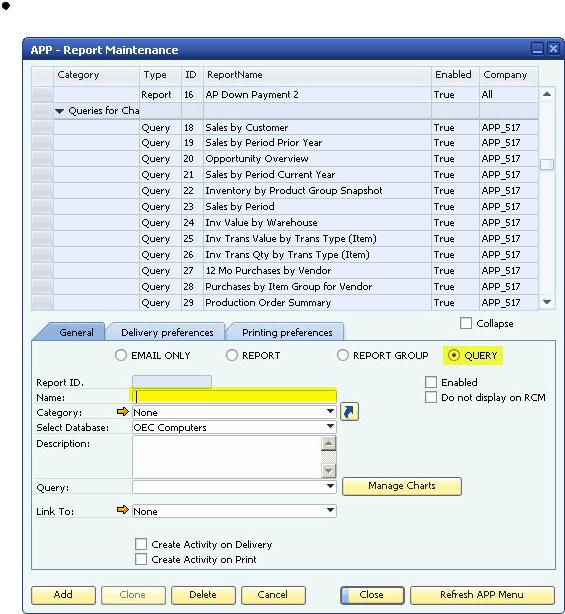Click the table scroll down arrow
The image size is (565, 614).
[547, 302]
